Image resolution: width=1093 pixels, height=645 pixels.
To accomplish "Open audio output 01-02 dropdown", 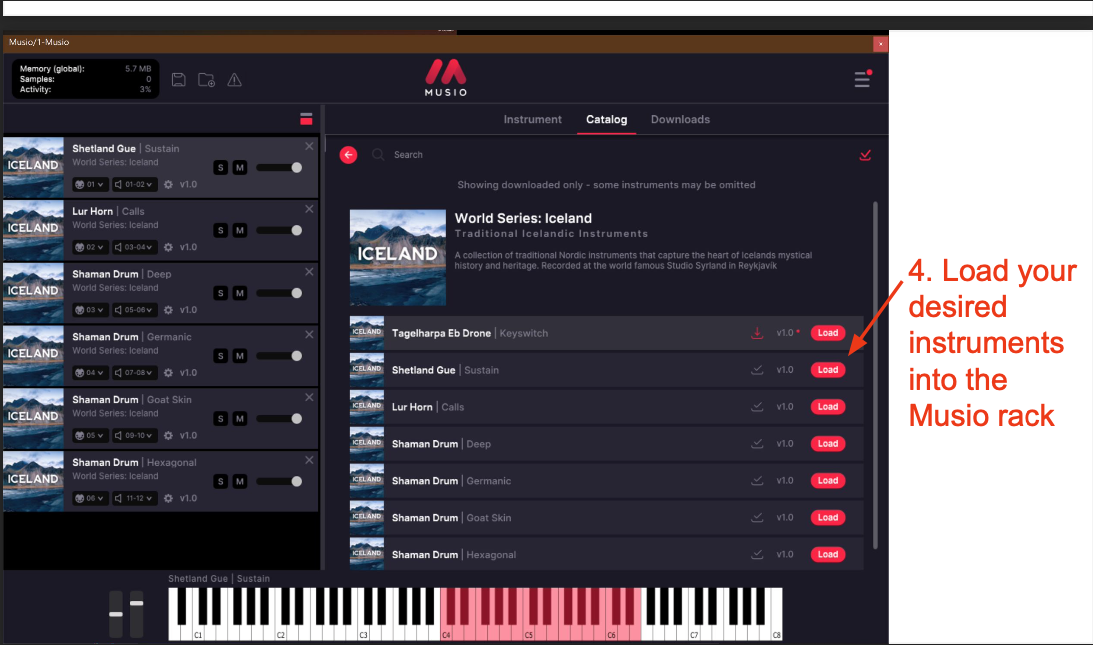I will [x=134, y=185].
